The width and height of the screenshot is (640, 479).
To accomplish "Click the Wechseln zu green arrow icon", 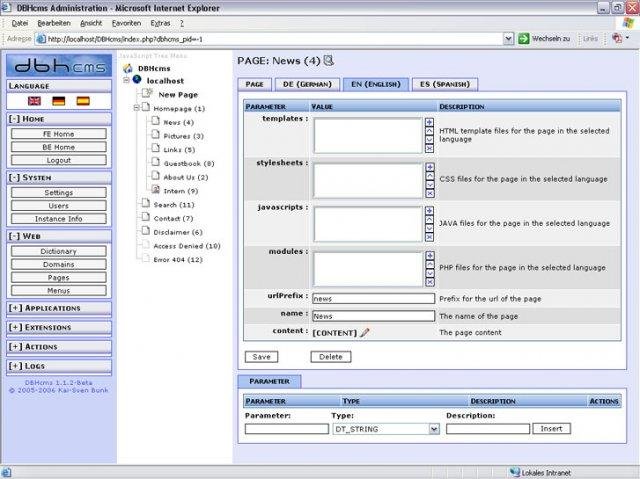I will pyautogui.click(x=524, y=39).
